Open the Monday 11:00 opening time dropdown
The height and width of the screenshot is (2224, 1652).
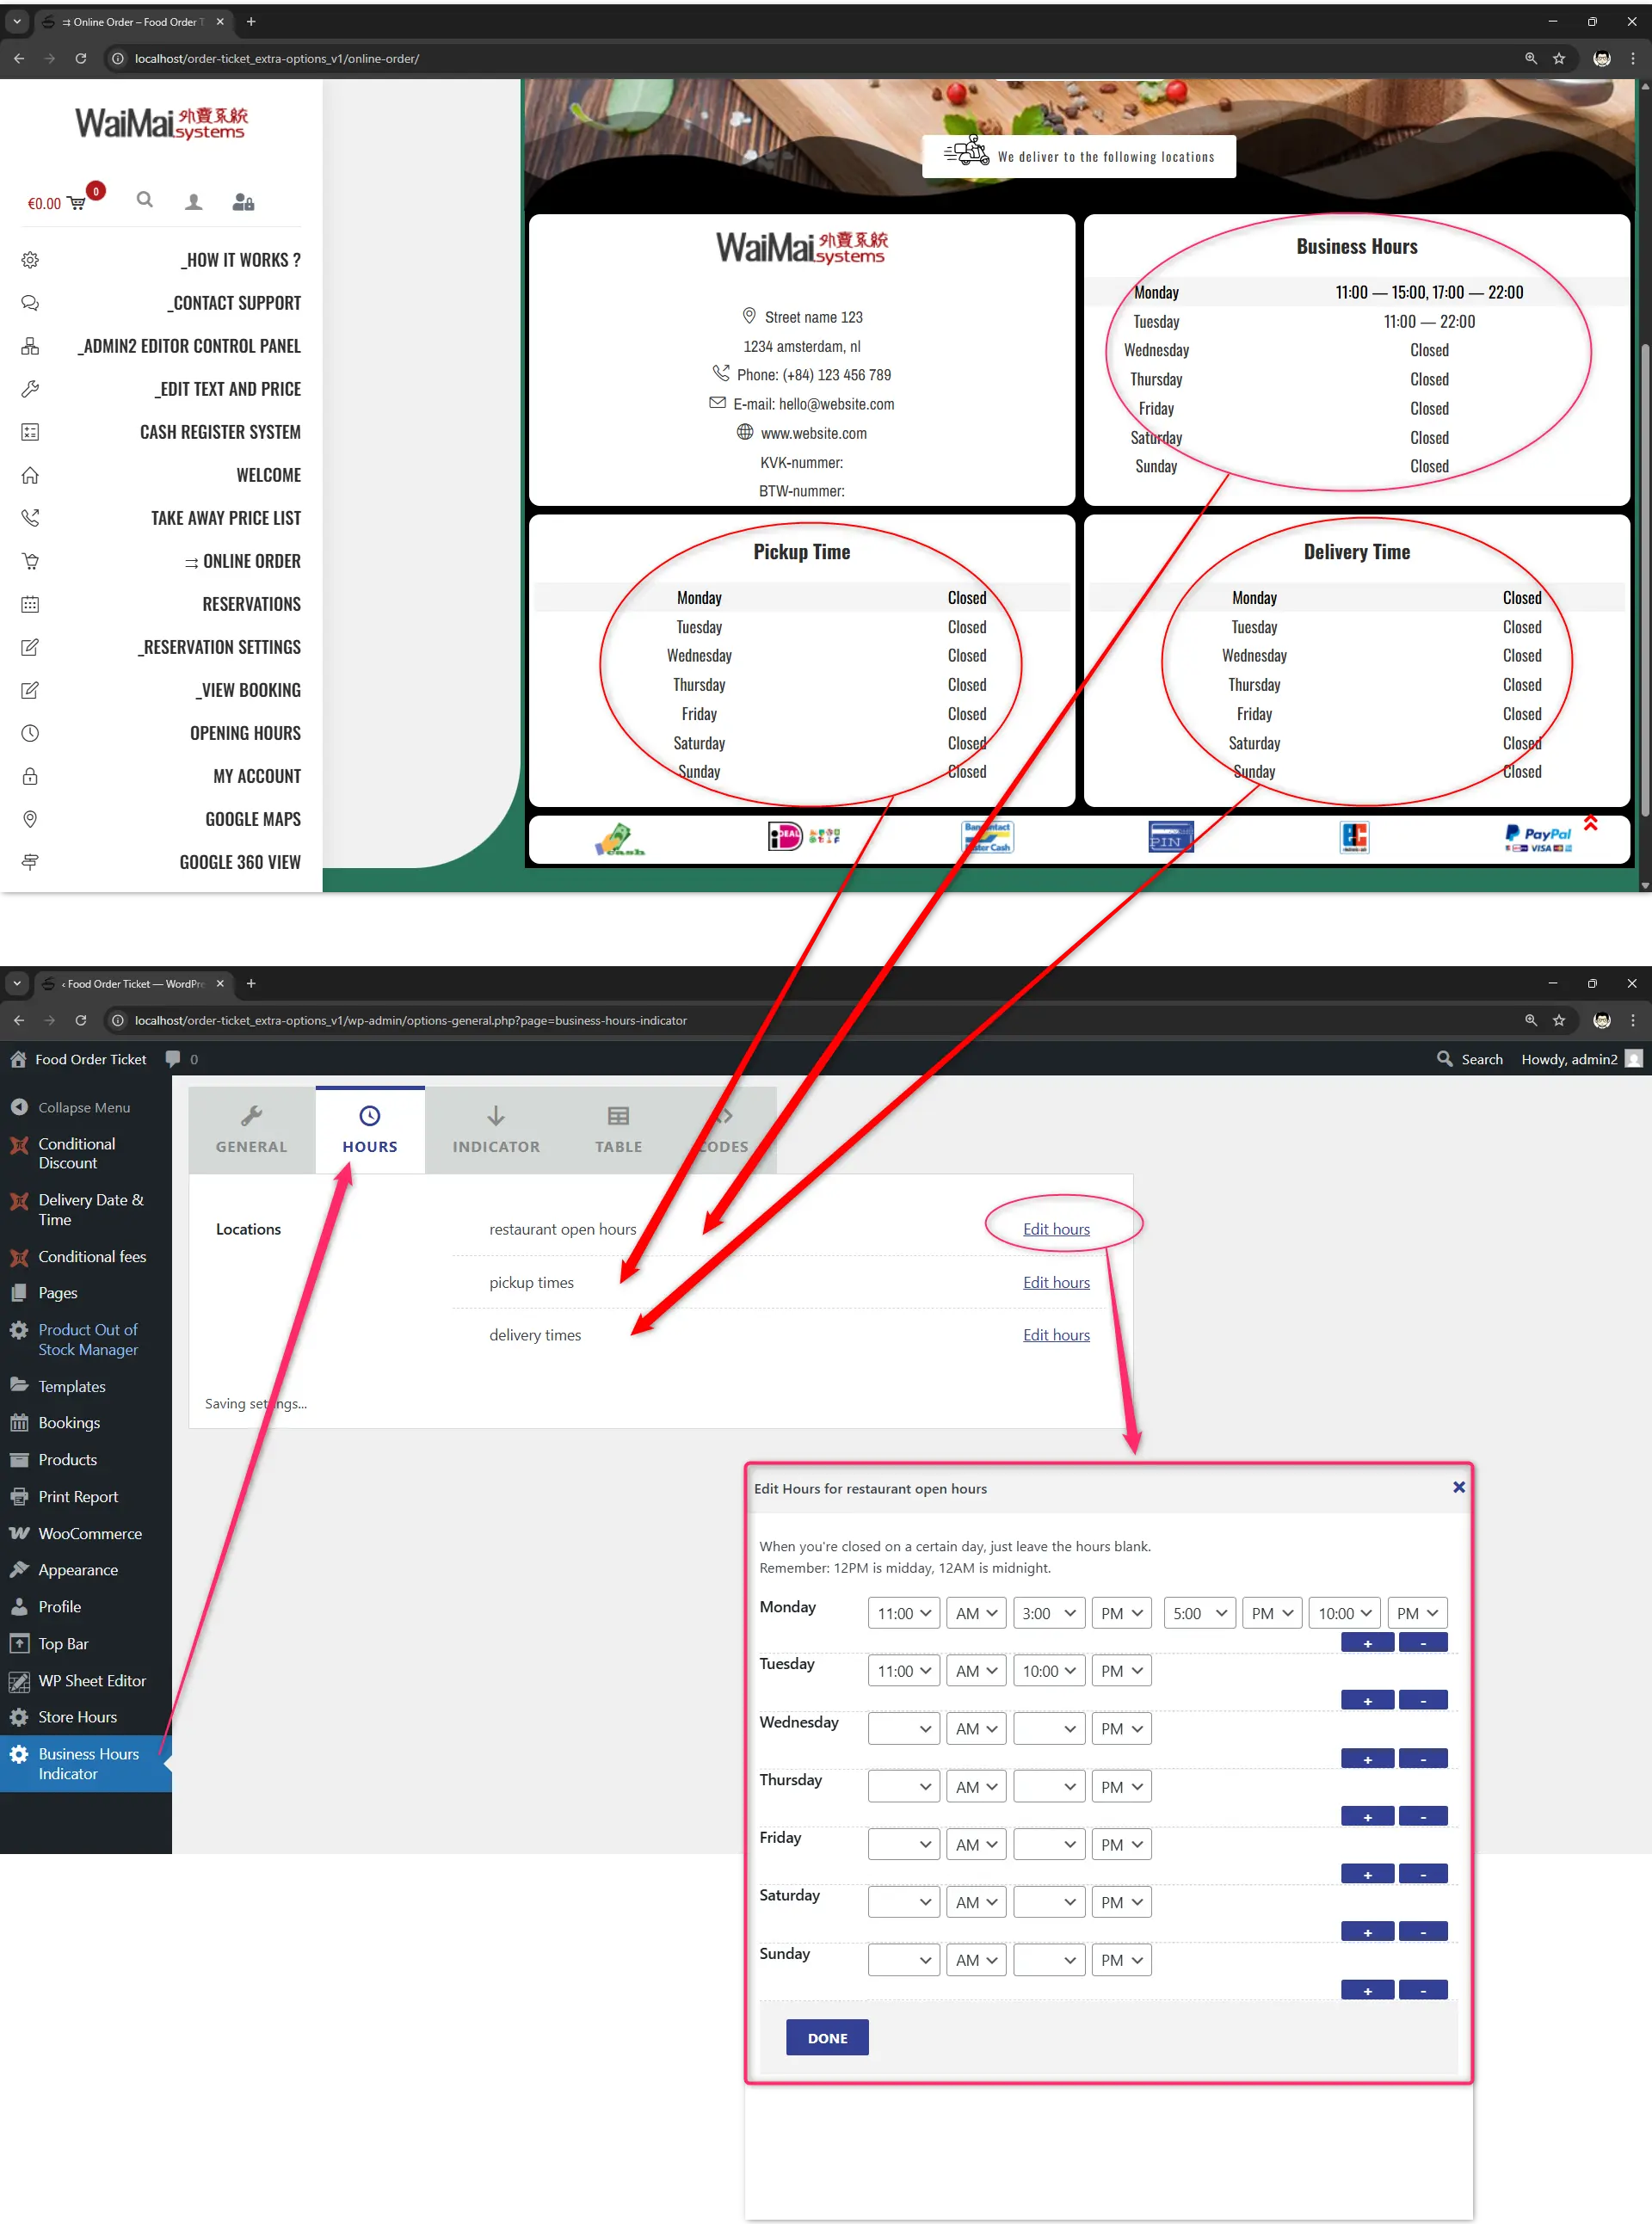click(x=903, y=1613)
